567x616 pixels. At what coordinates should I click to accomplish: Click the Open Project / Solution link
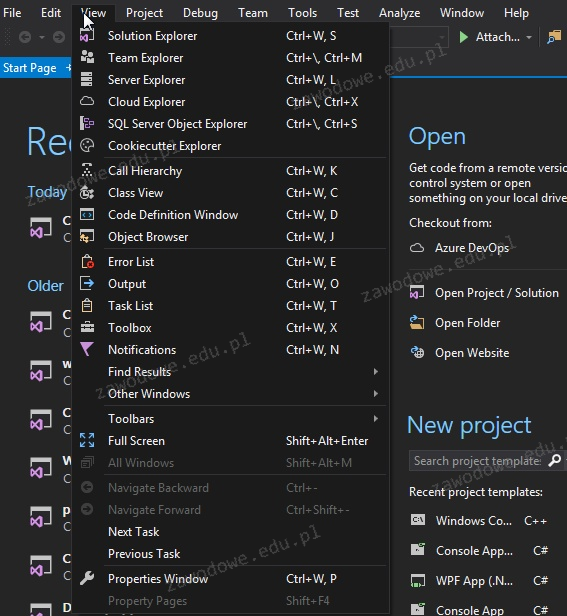click(497, 293)
